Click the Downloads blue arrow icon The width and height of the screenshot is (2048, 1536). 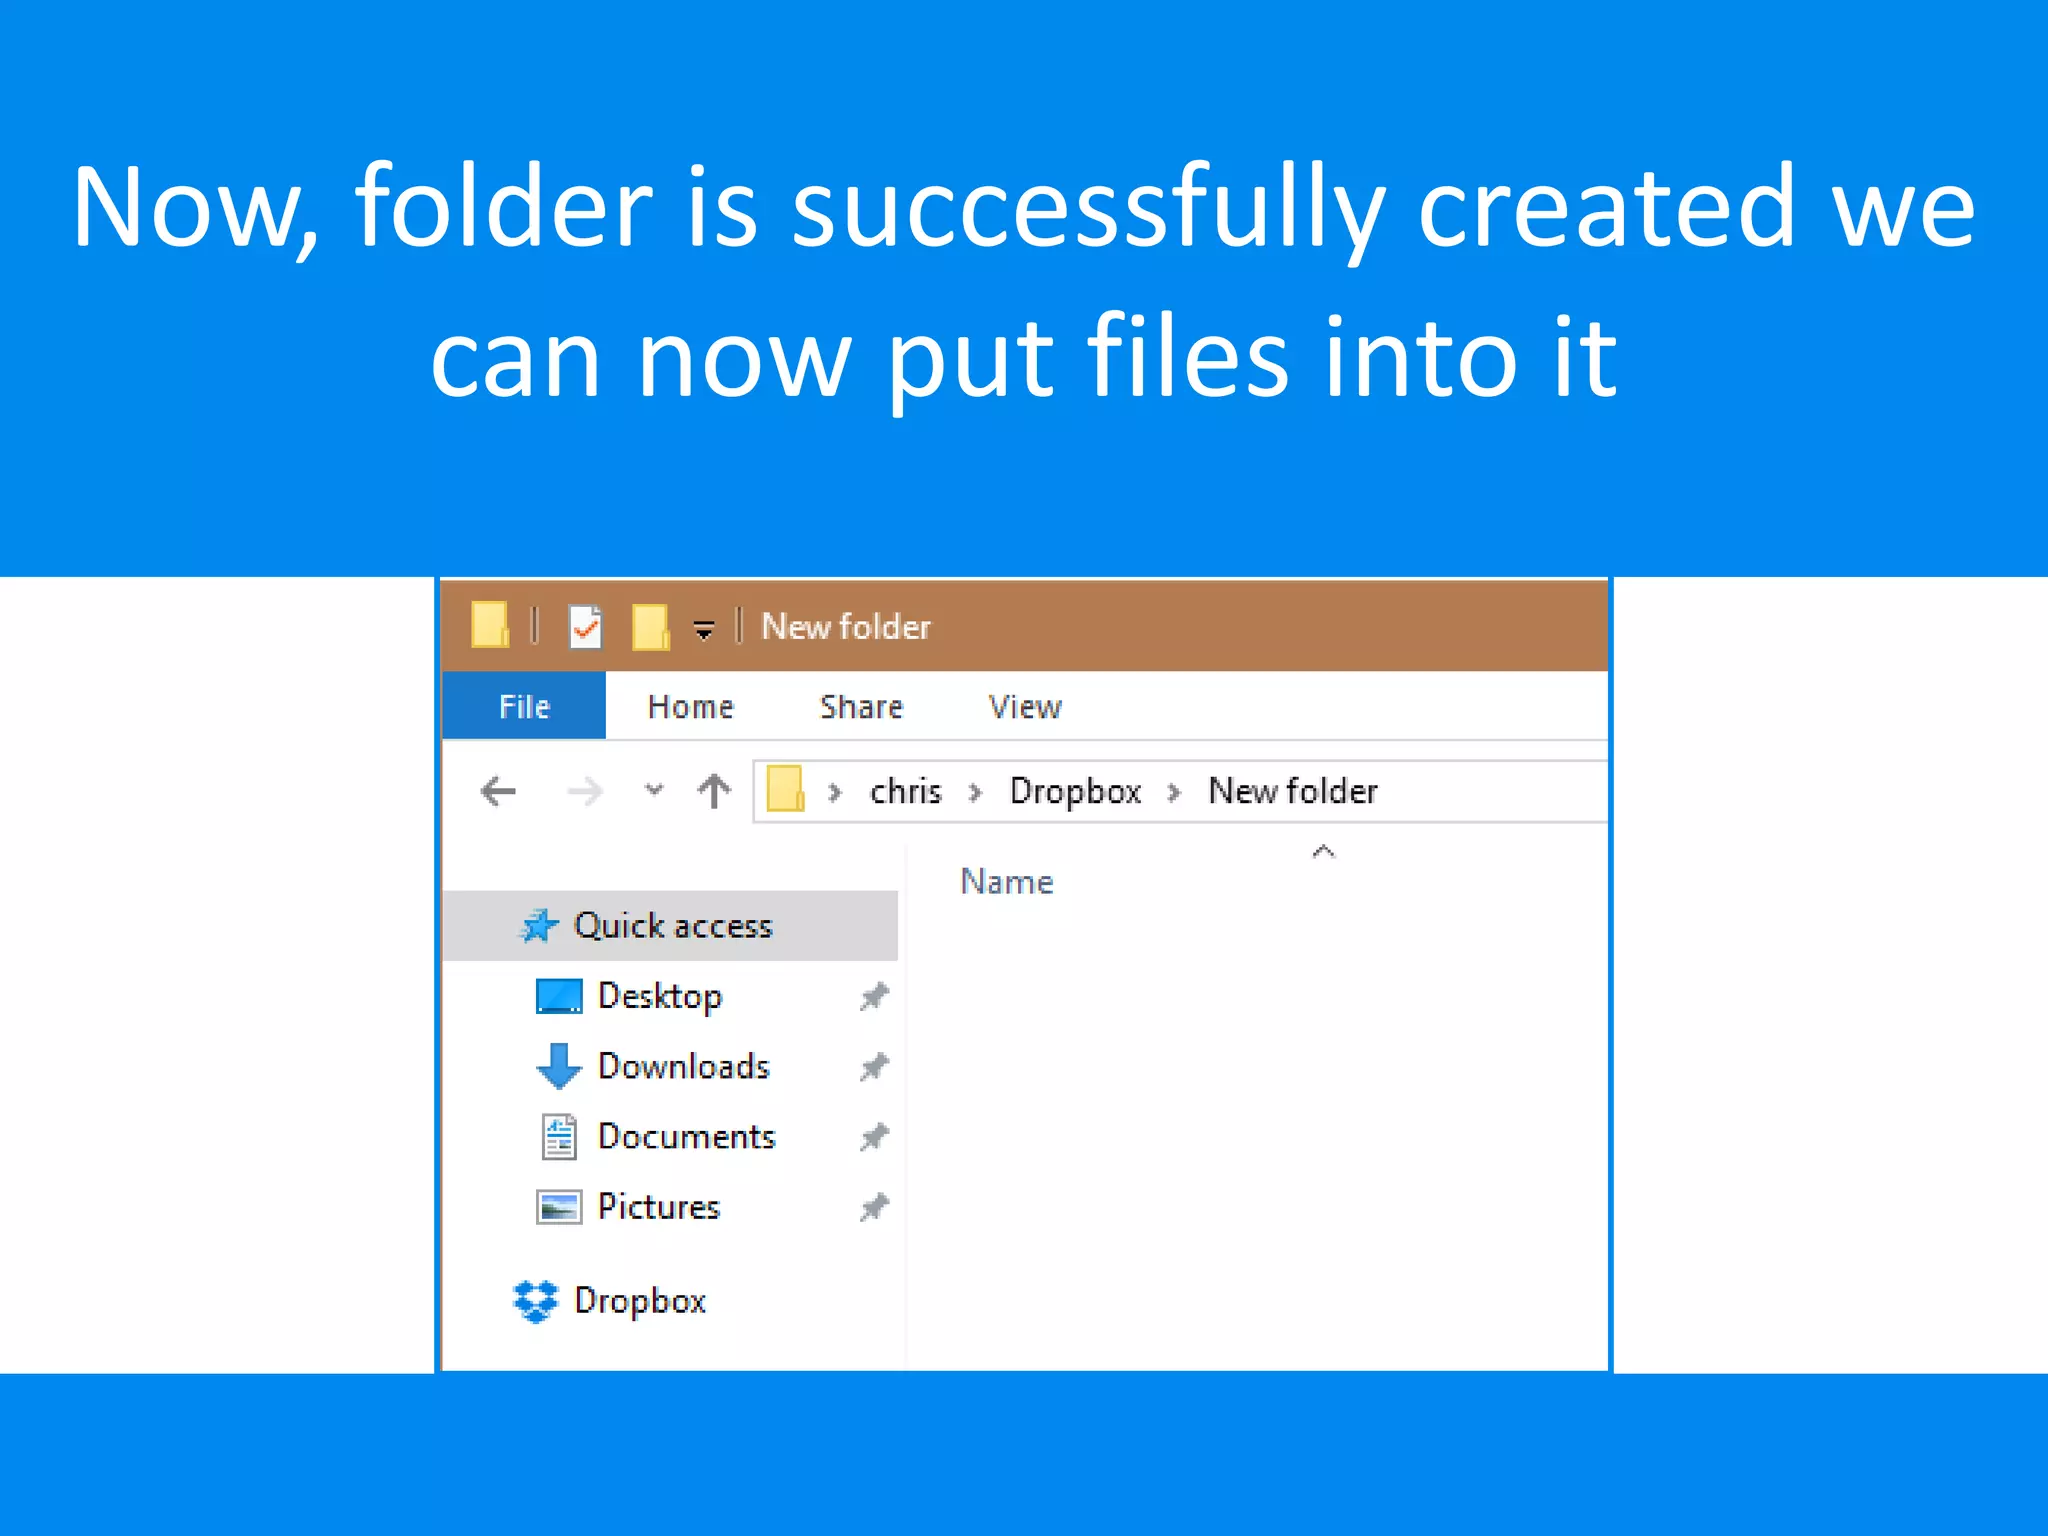[x=559, y=1066]
